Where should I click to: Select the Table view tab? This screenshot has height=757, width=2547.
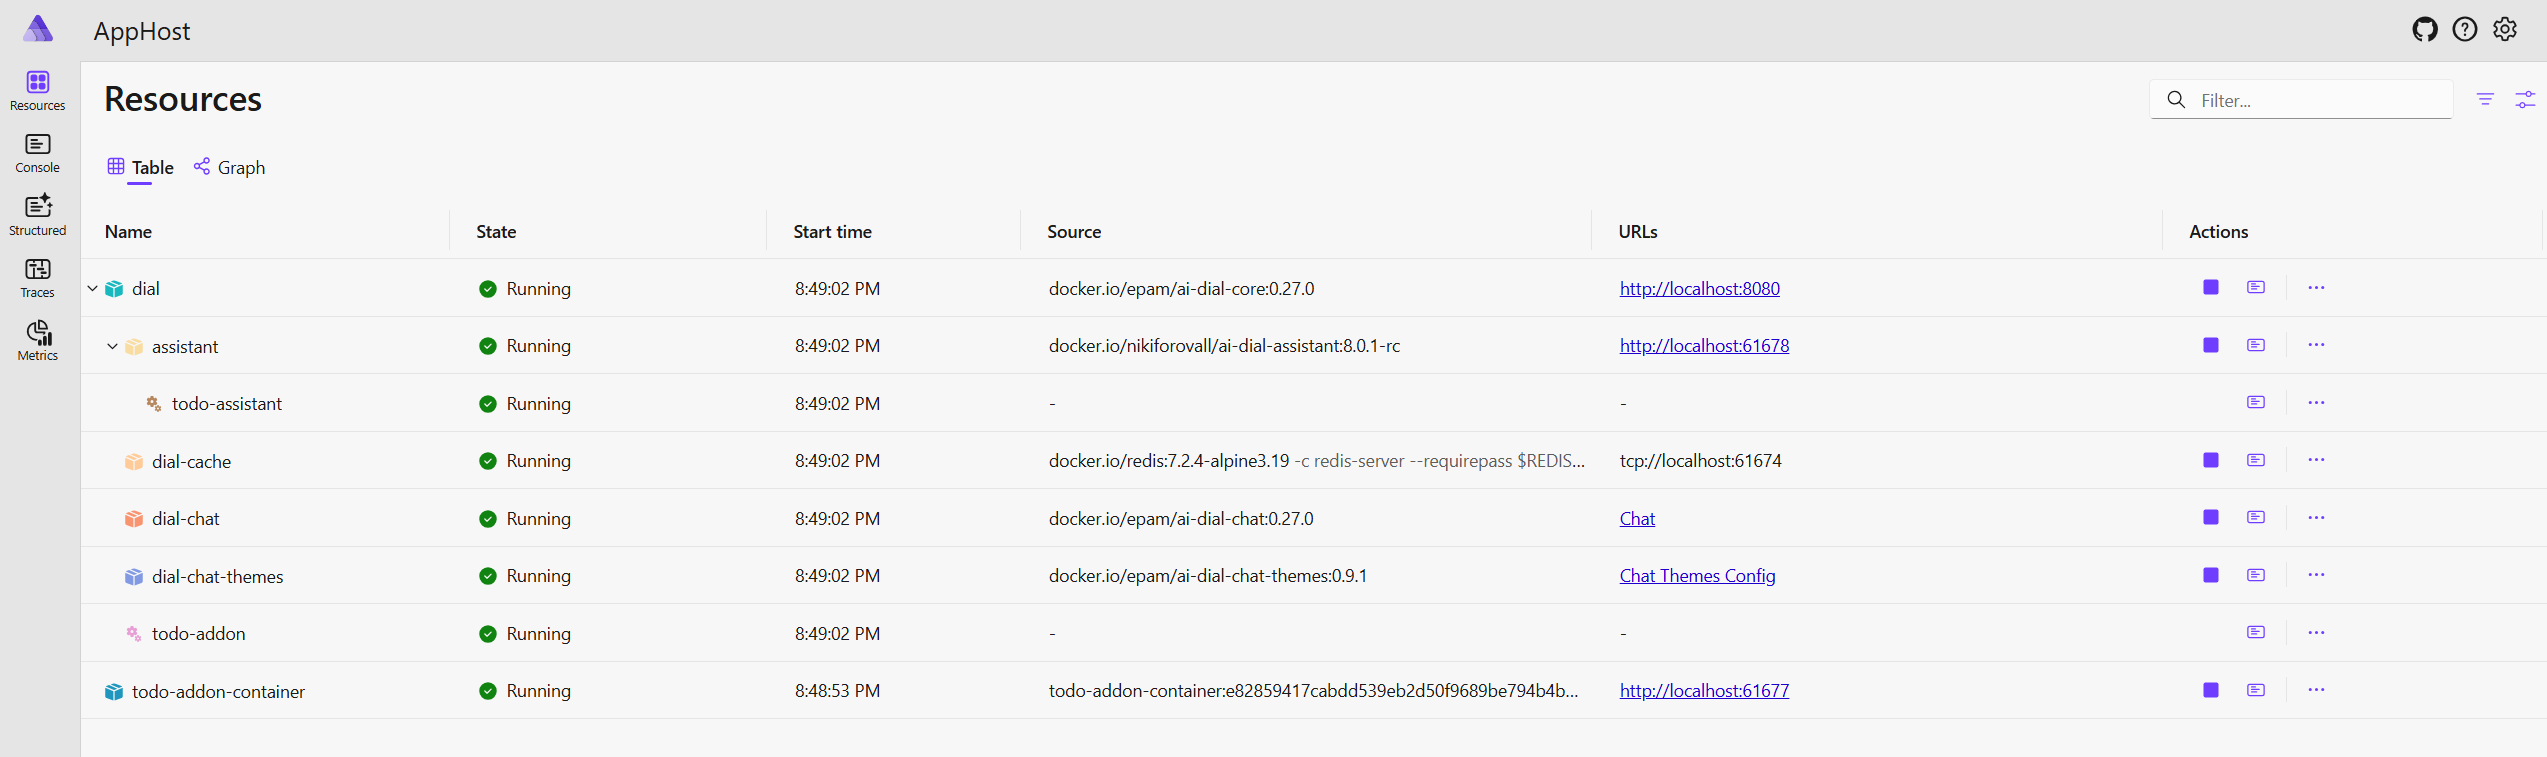tap(141, 167)
